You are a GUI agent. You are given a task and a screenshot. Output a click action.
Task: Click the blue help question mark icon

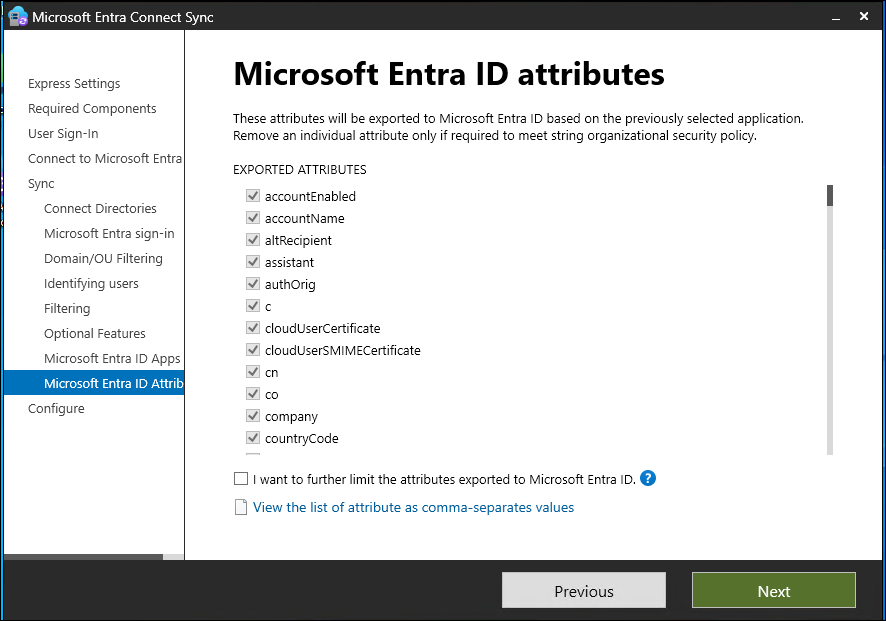[x=648, y=478]
